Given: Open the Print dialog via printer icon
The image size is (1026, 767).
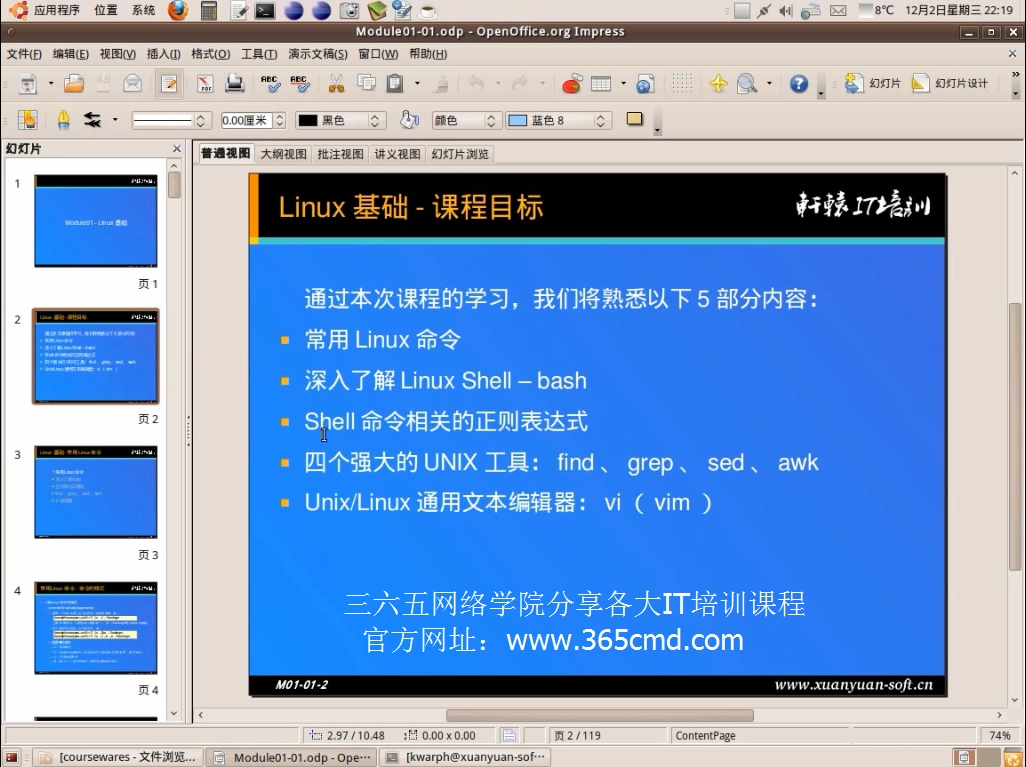Looking at the screenshot, I should point(232,84).
